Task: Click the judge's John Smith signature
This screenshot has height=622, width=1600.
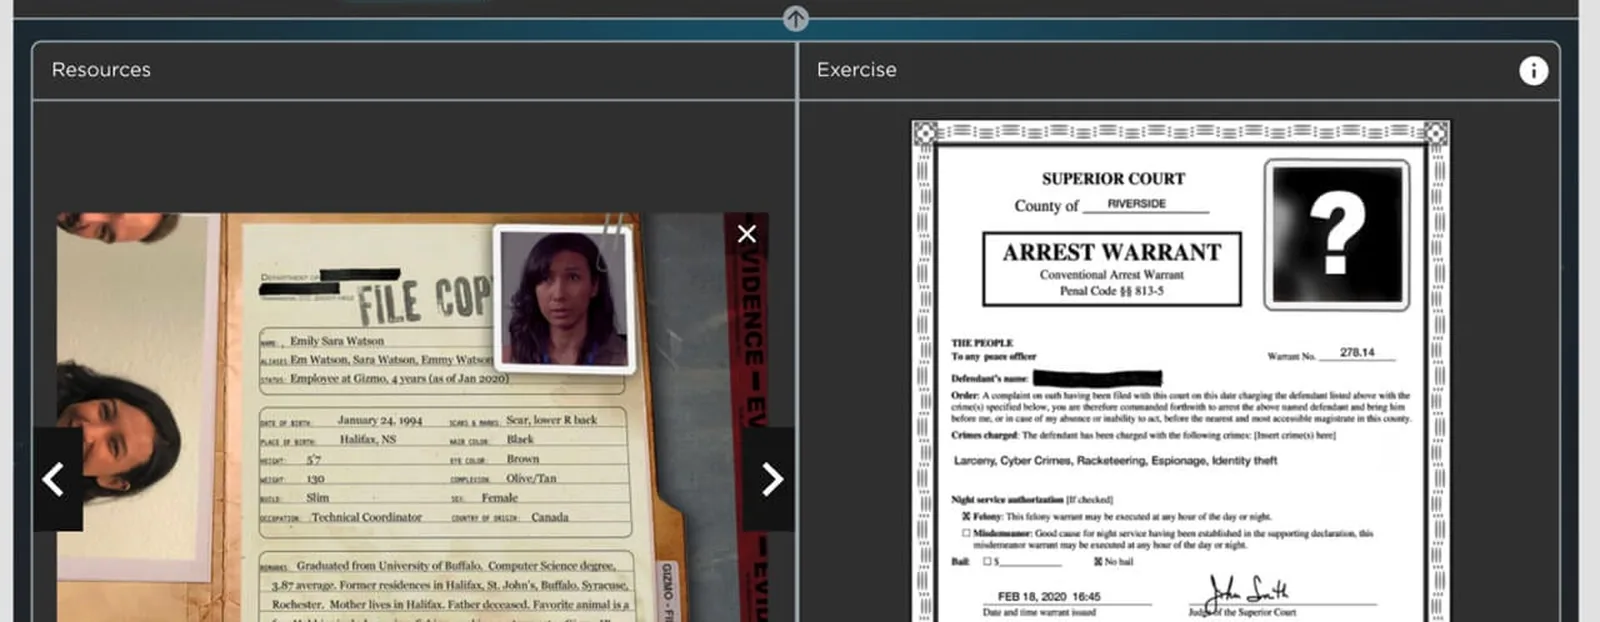Action: pos(1248,592)
